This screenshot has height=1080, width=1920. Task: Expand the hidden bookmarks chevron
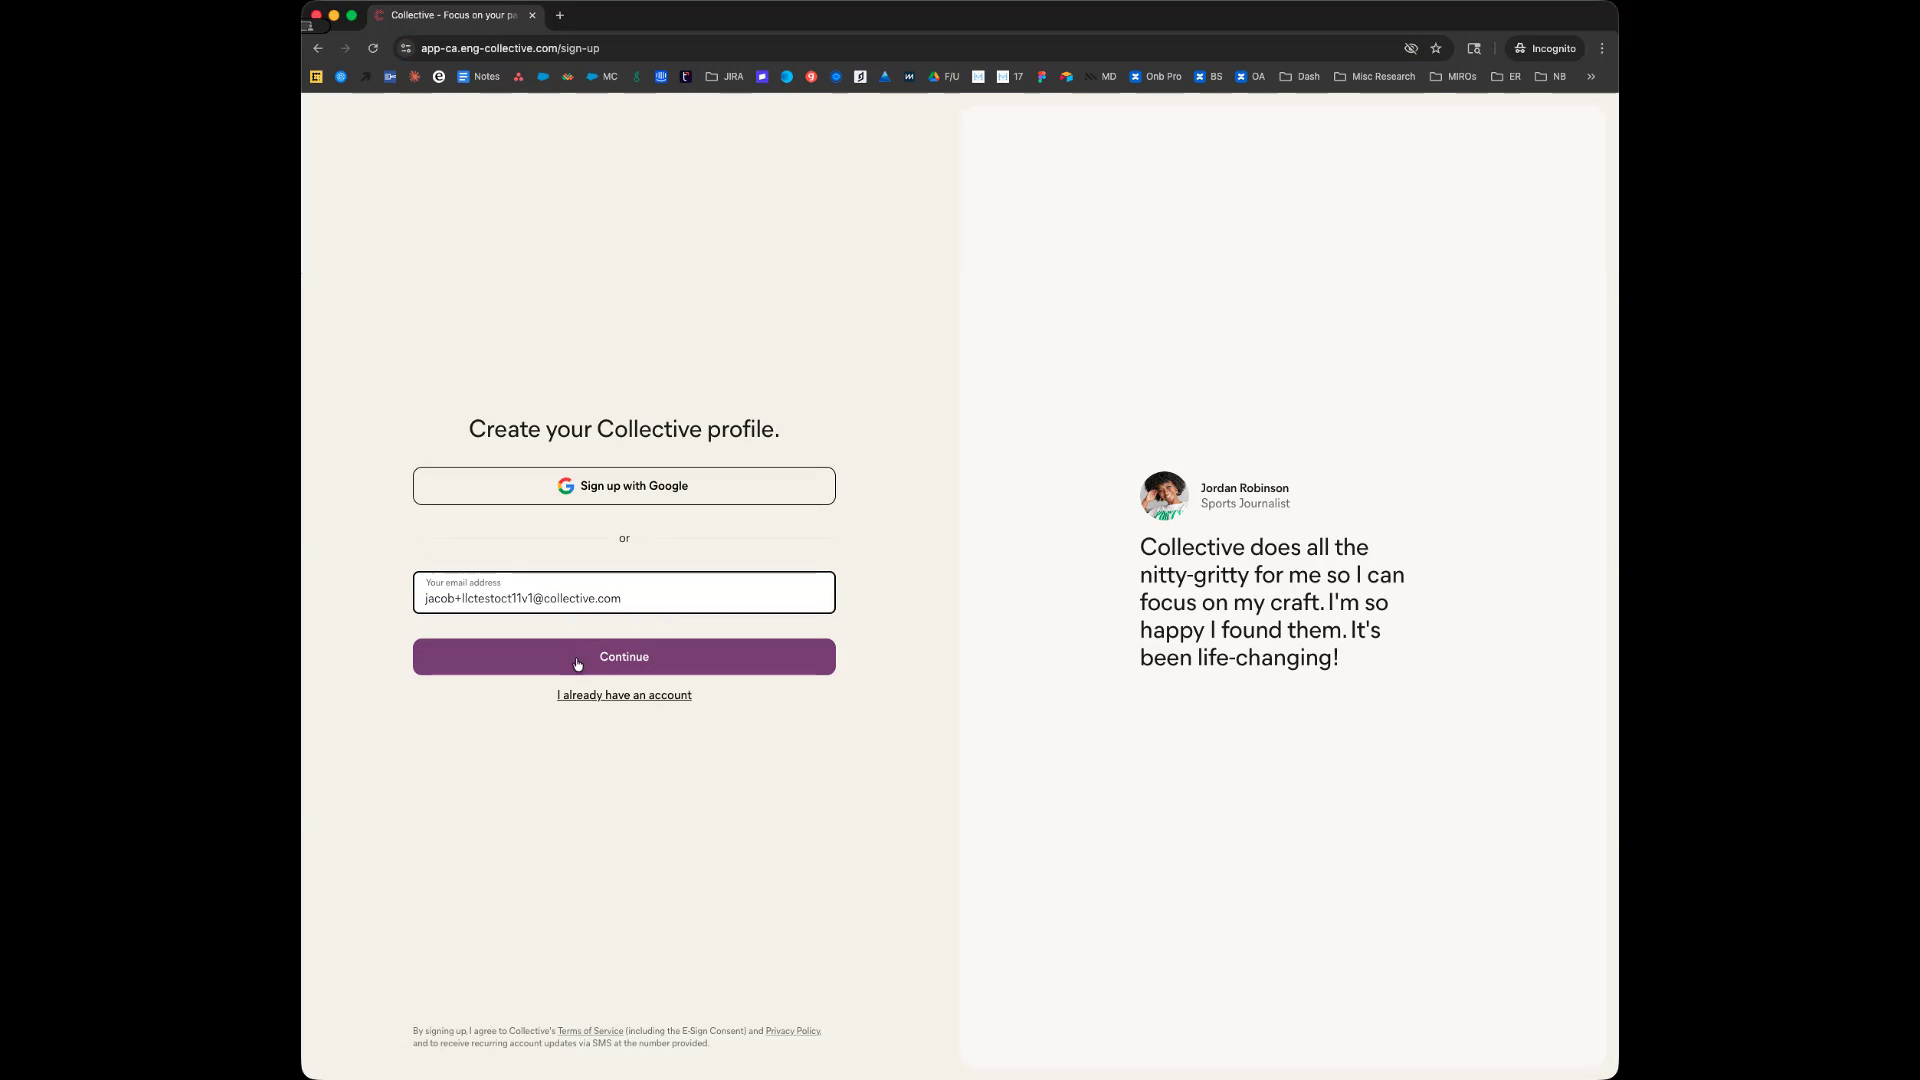tap(1591, 76)
